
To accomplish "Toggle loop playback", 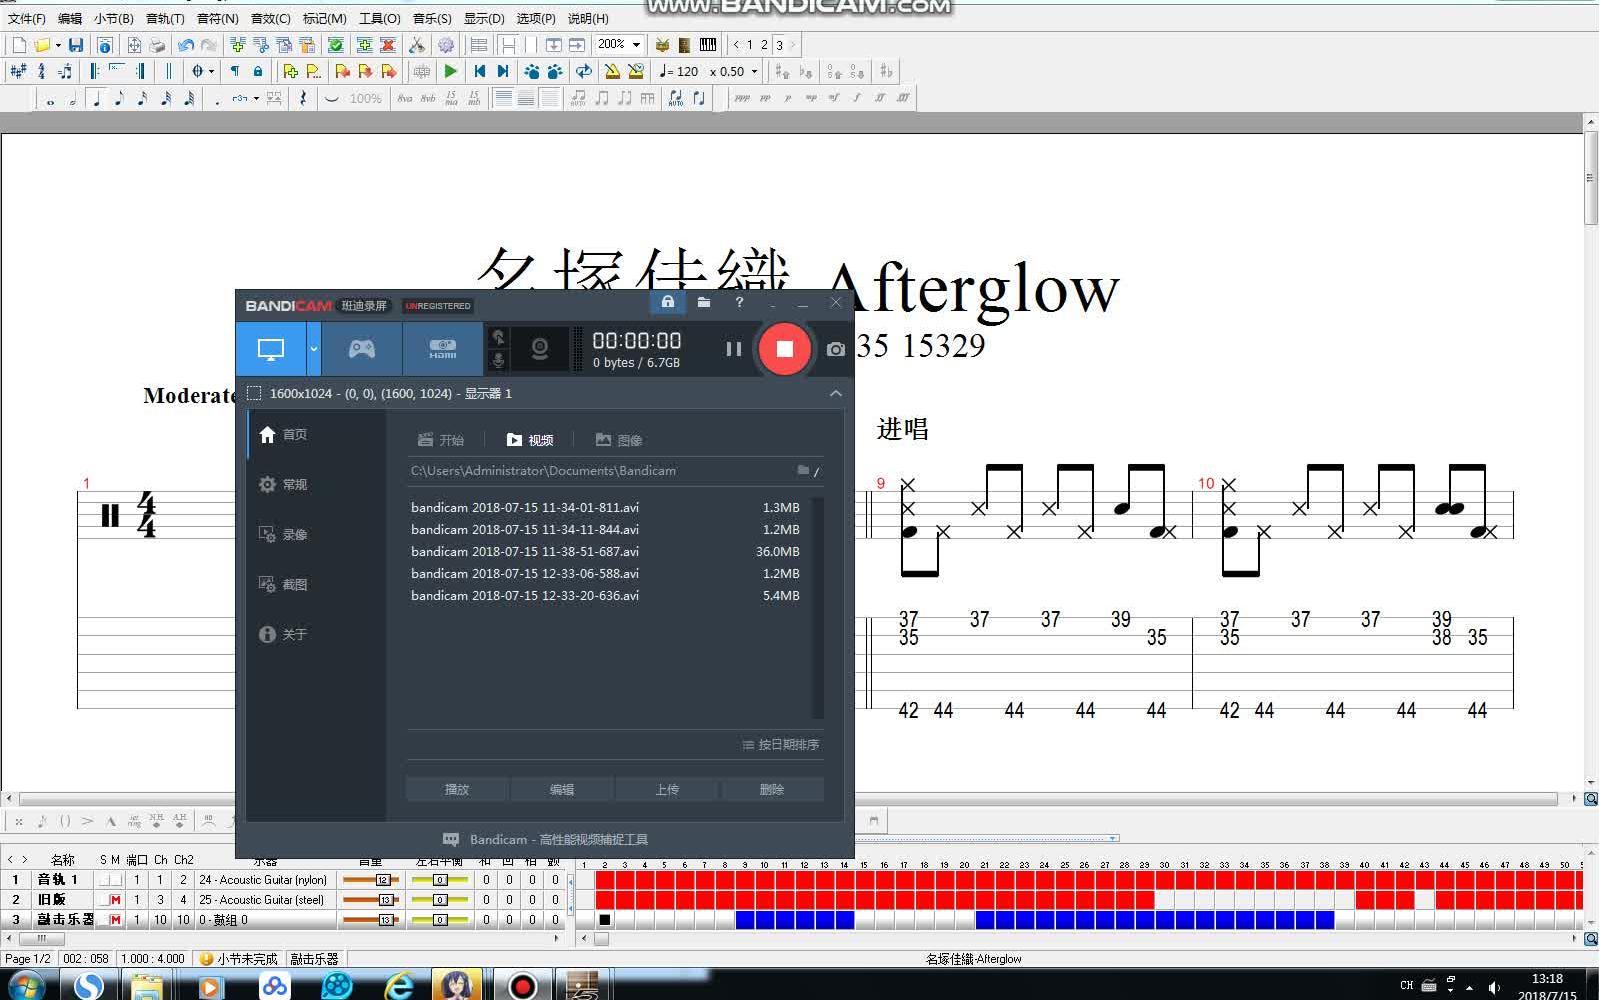I will 584,71.
